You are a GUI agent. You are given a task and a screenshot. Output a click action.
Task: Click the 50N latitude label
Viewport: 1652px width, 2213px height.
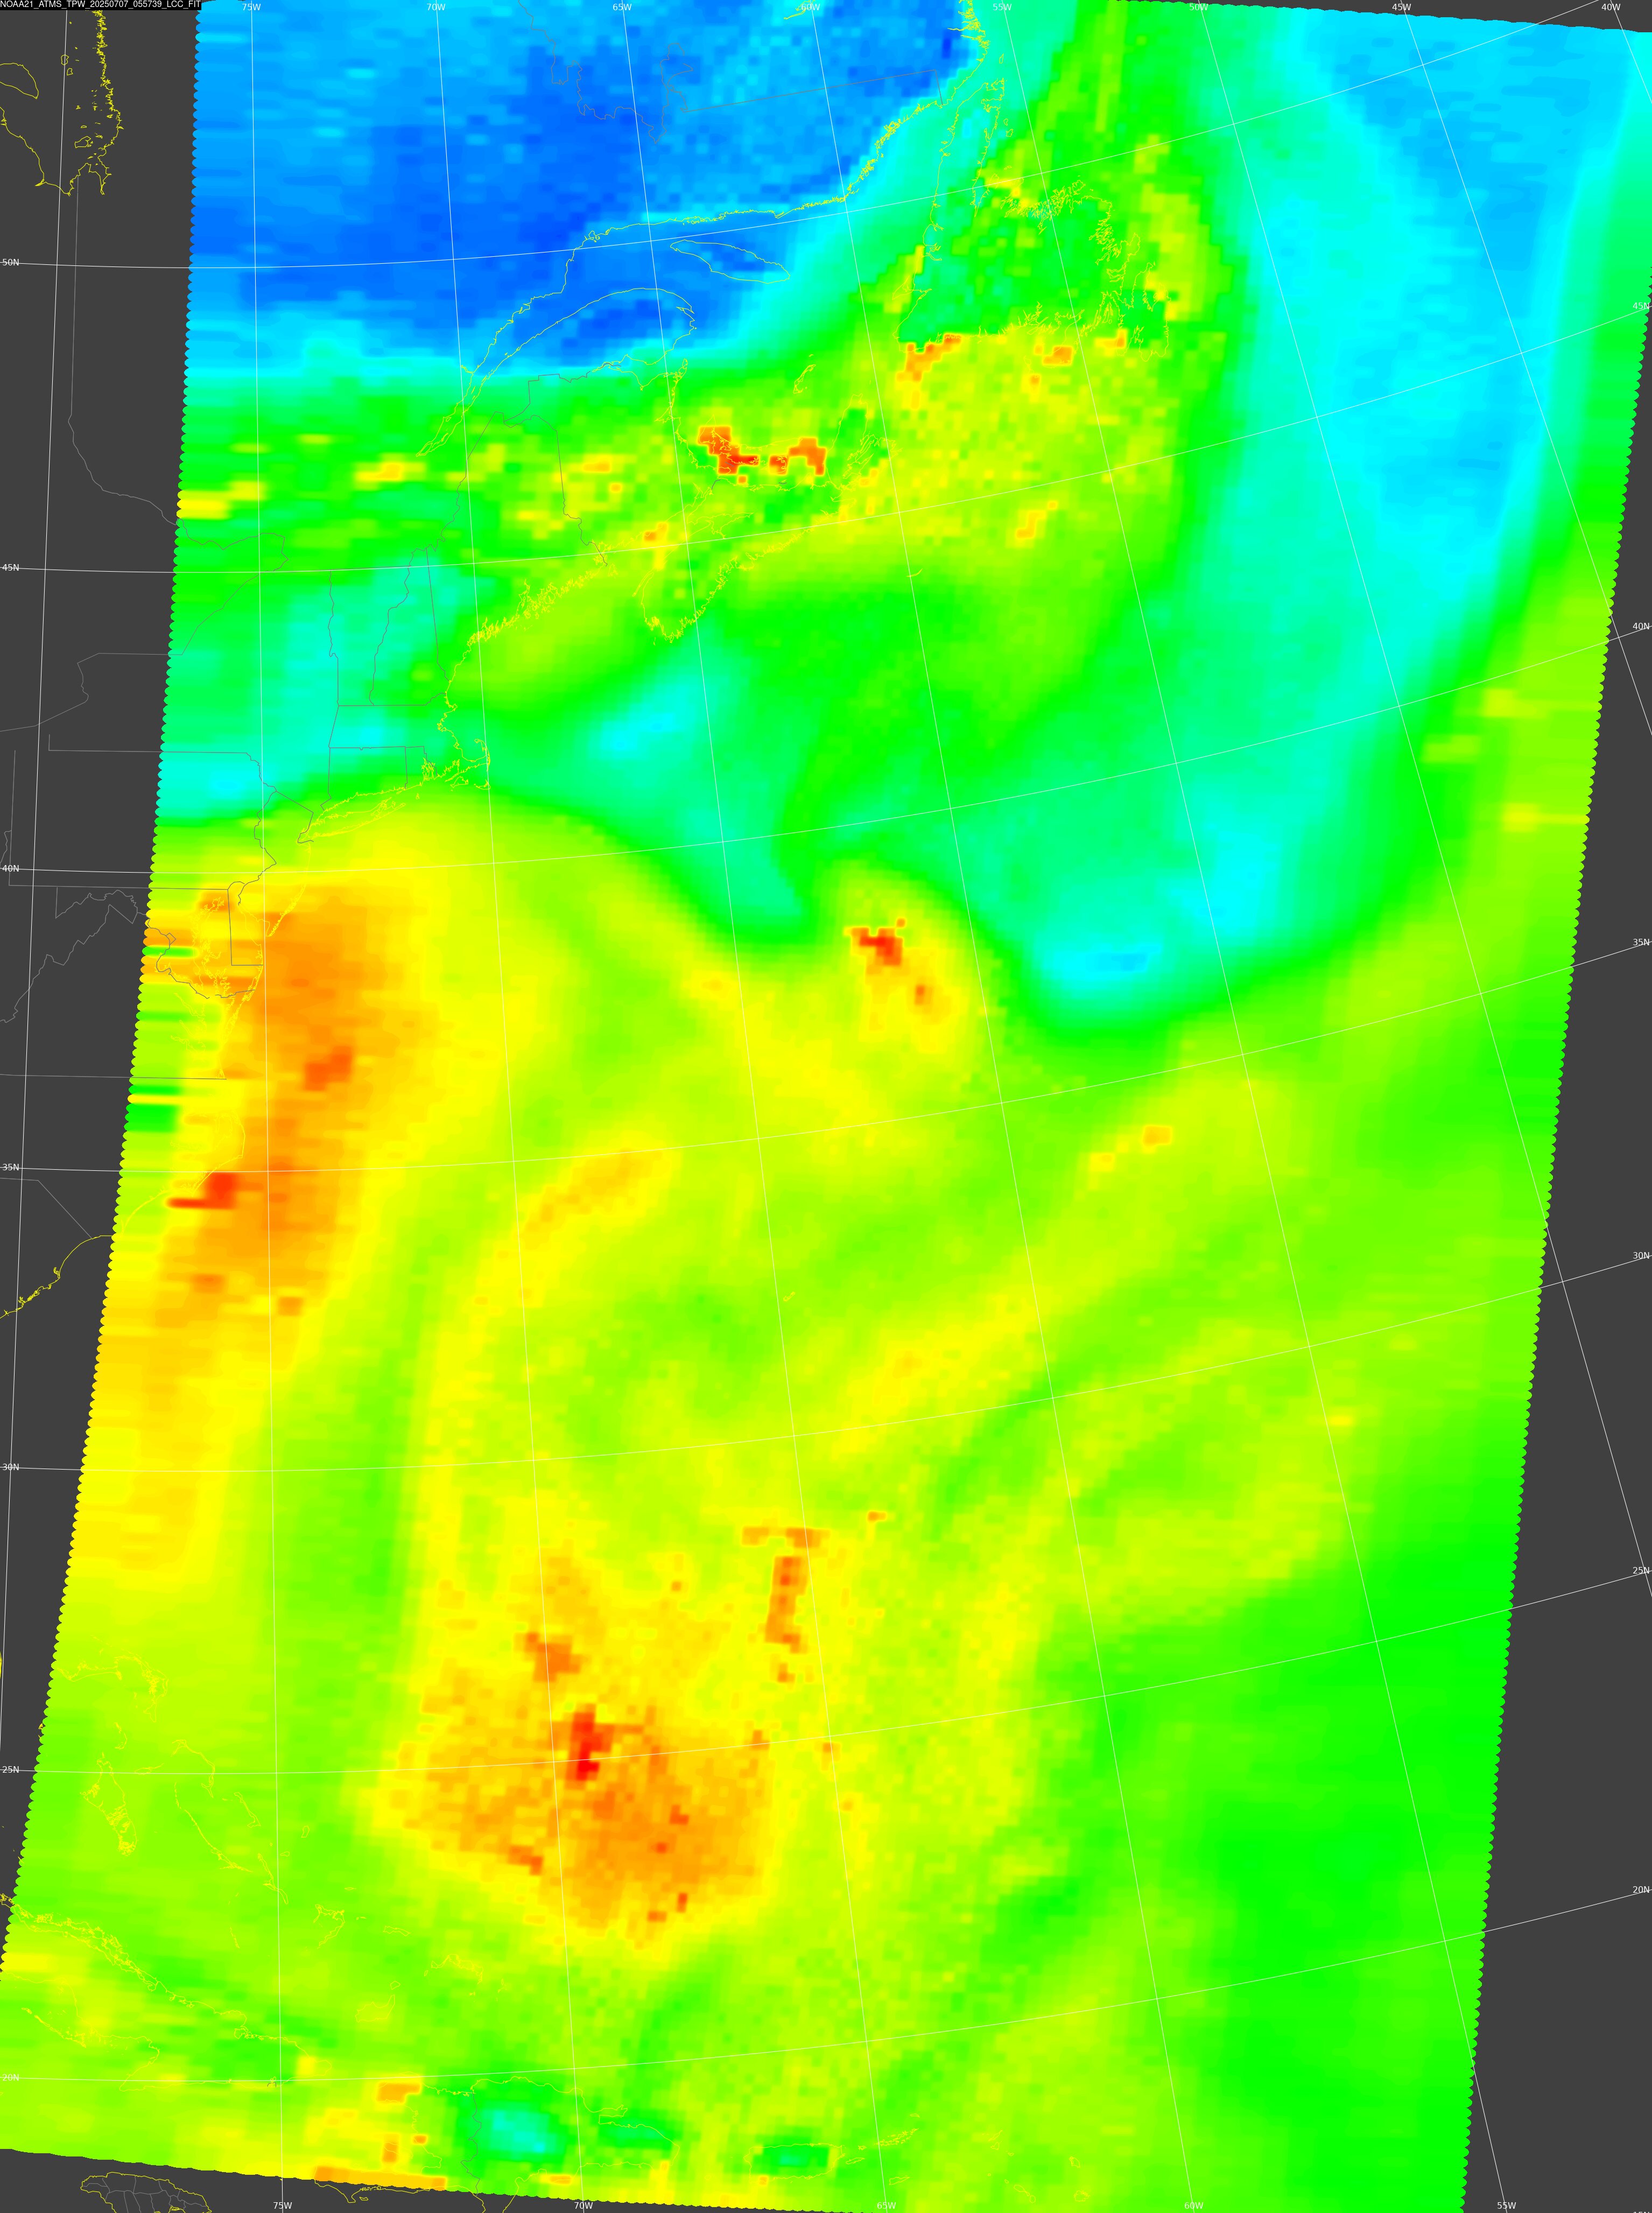point(10,263)
